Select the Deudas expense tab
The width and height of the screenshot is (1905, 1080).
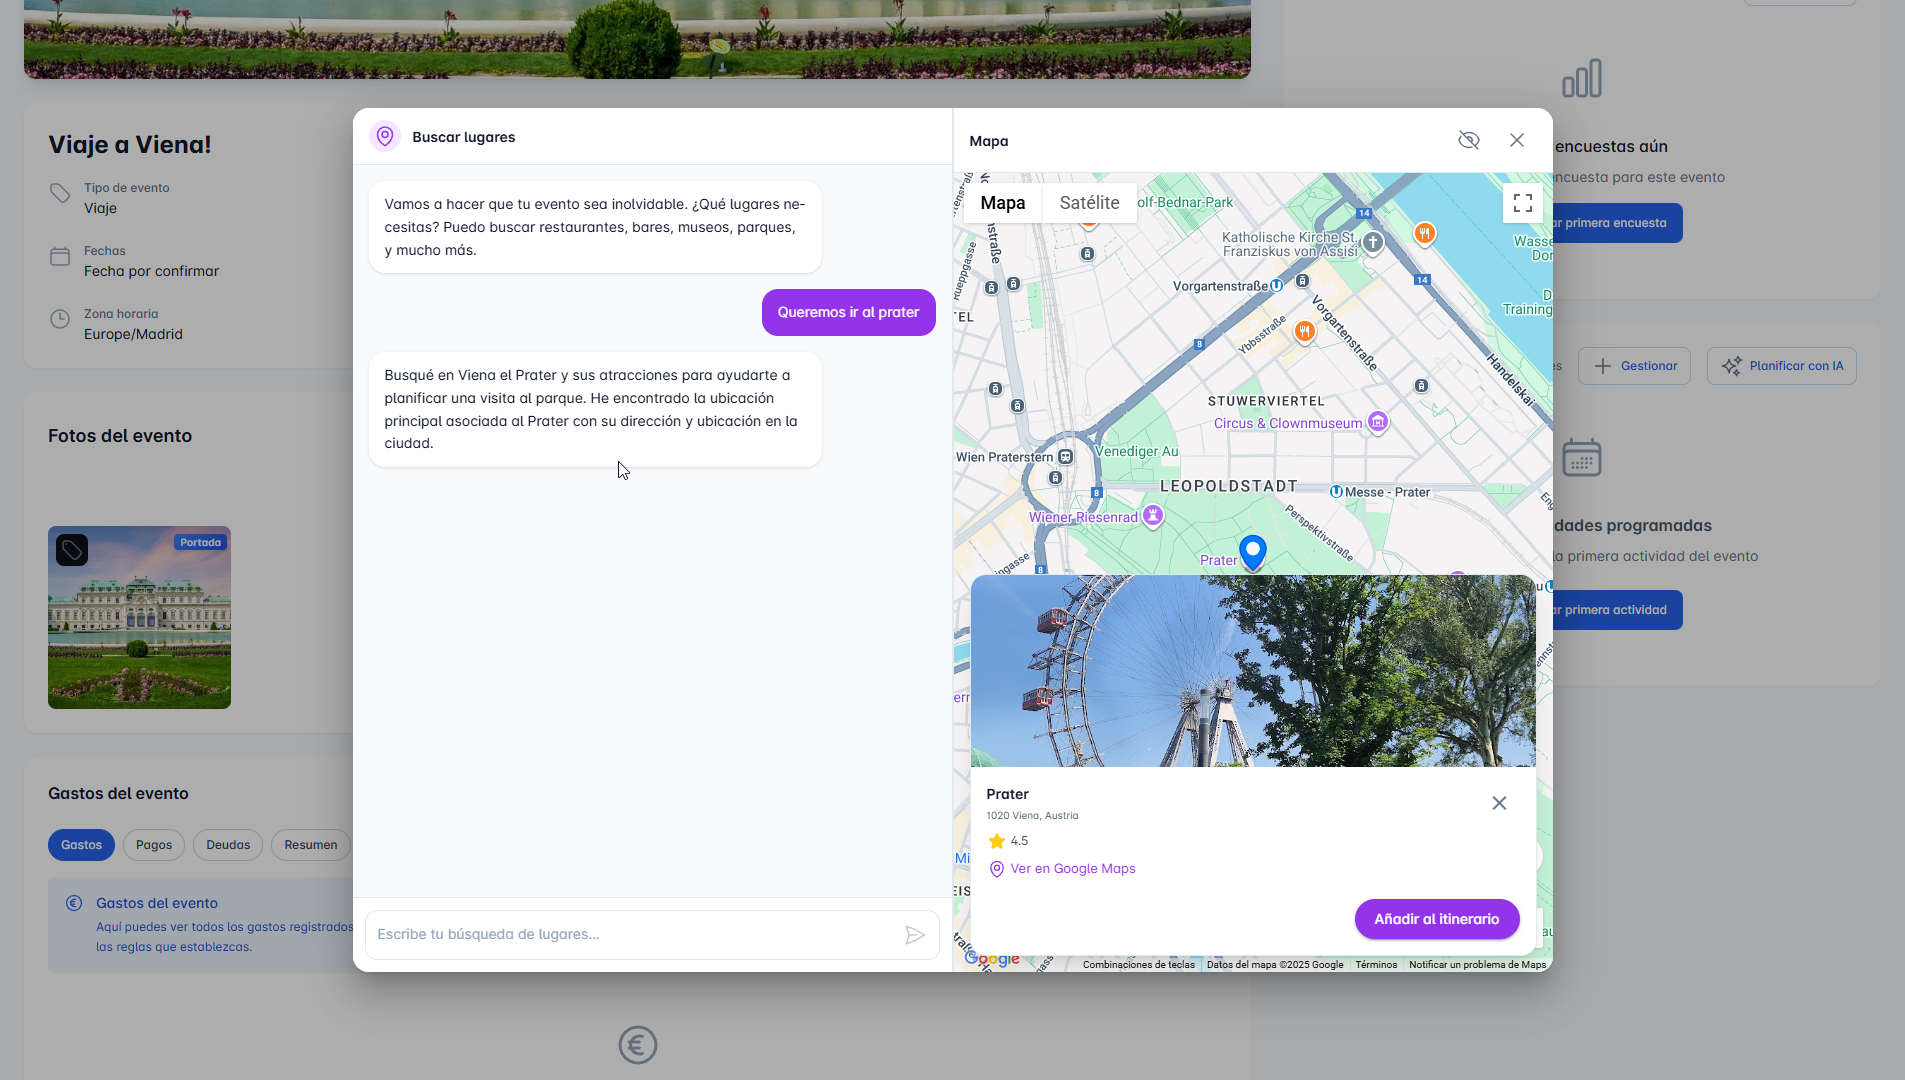[228, 845]
